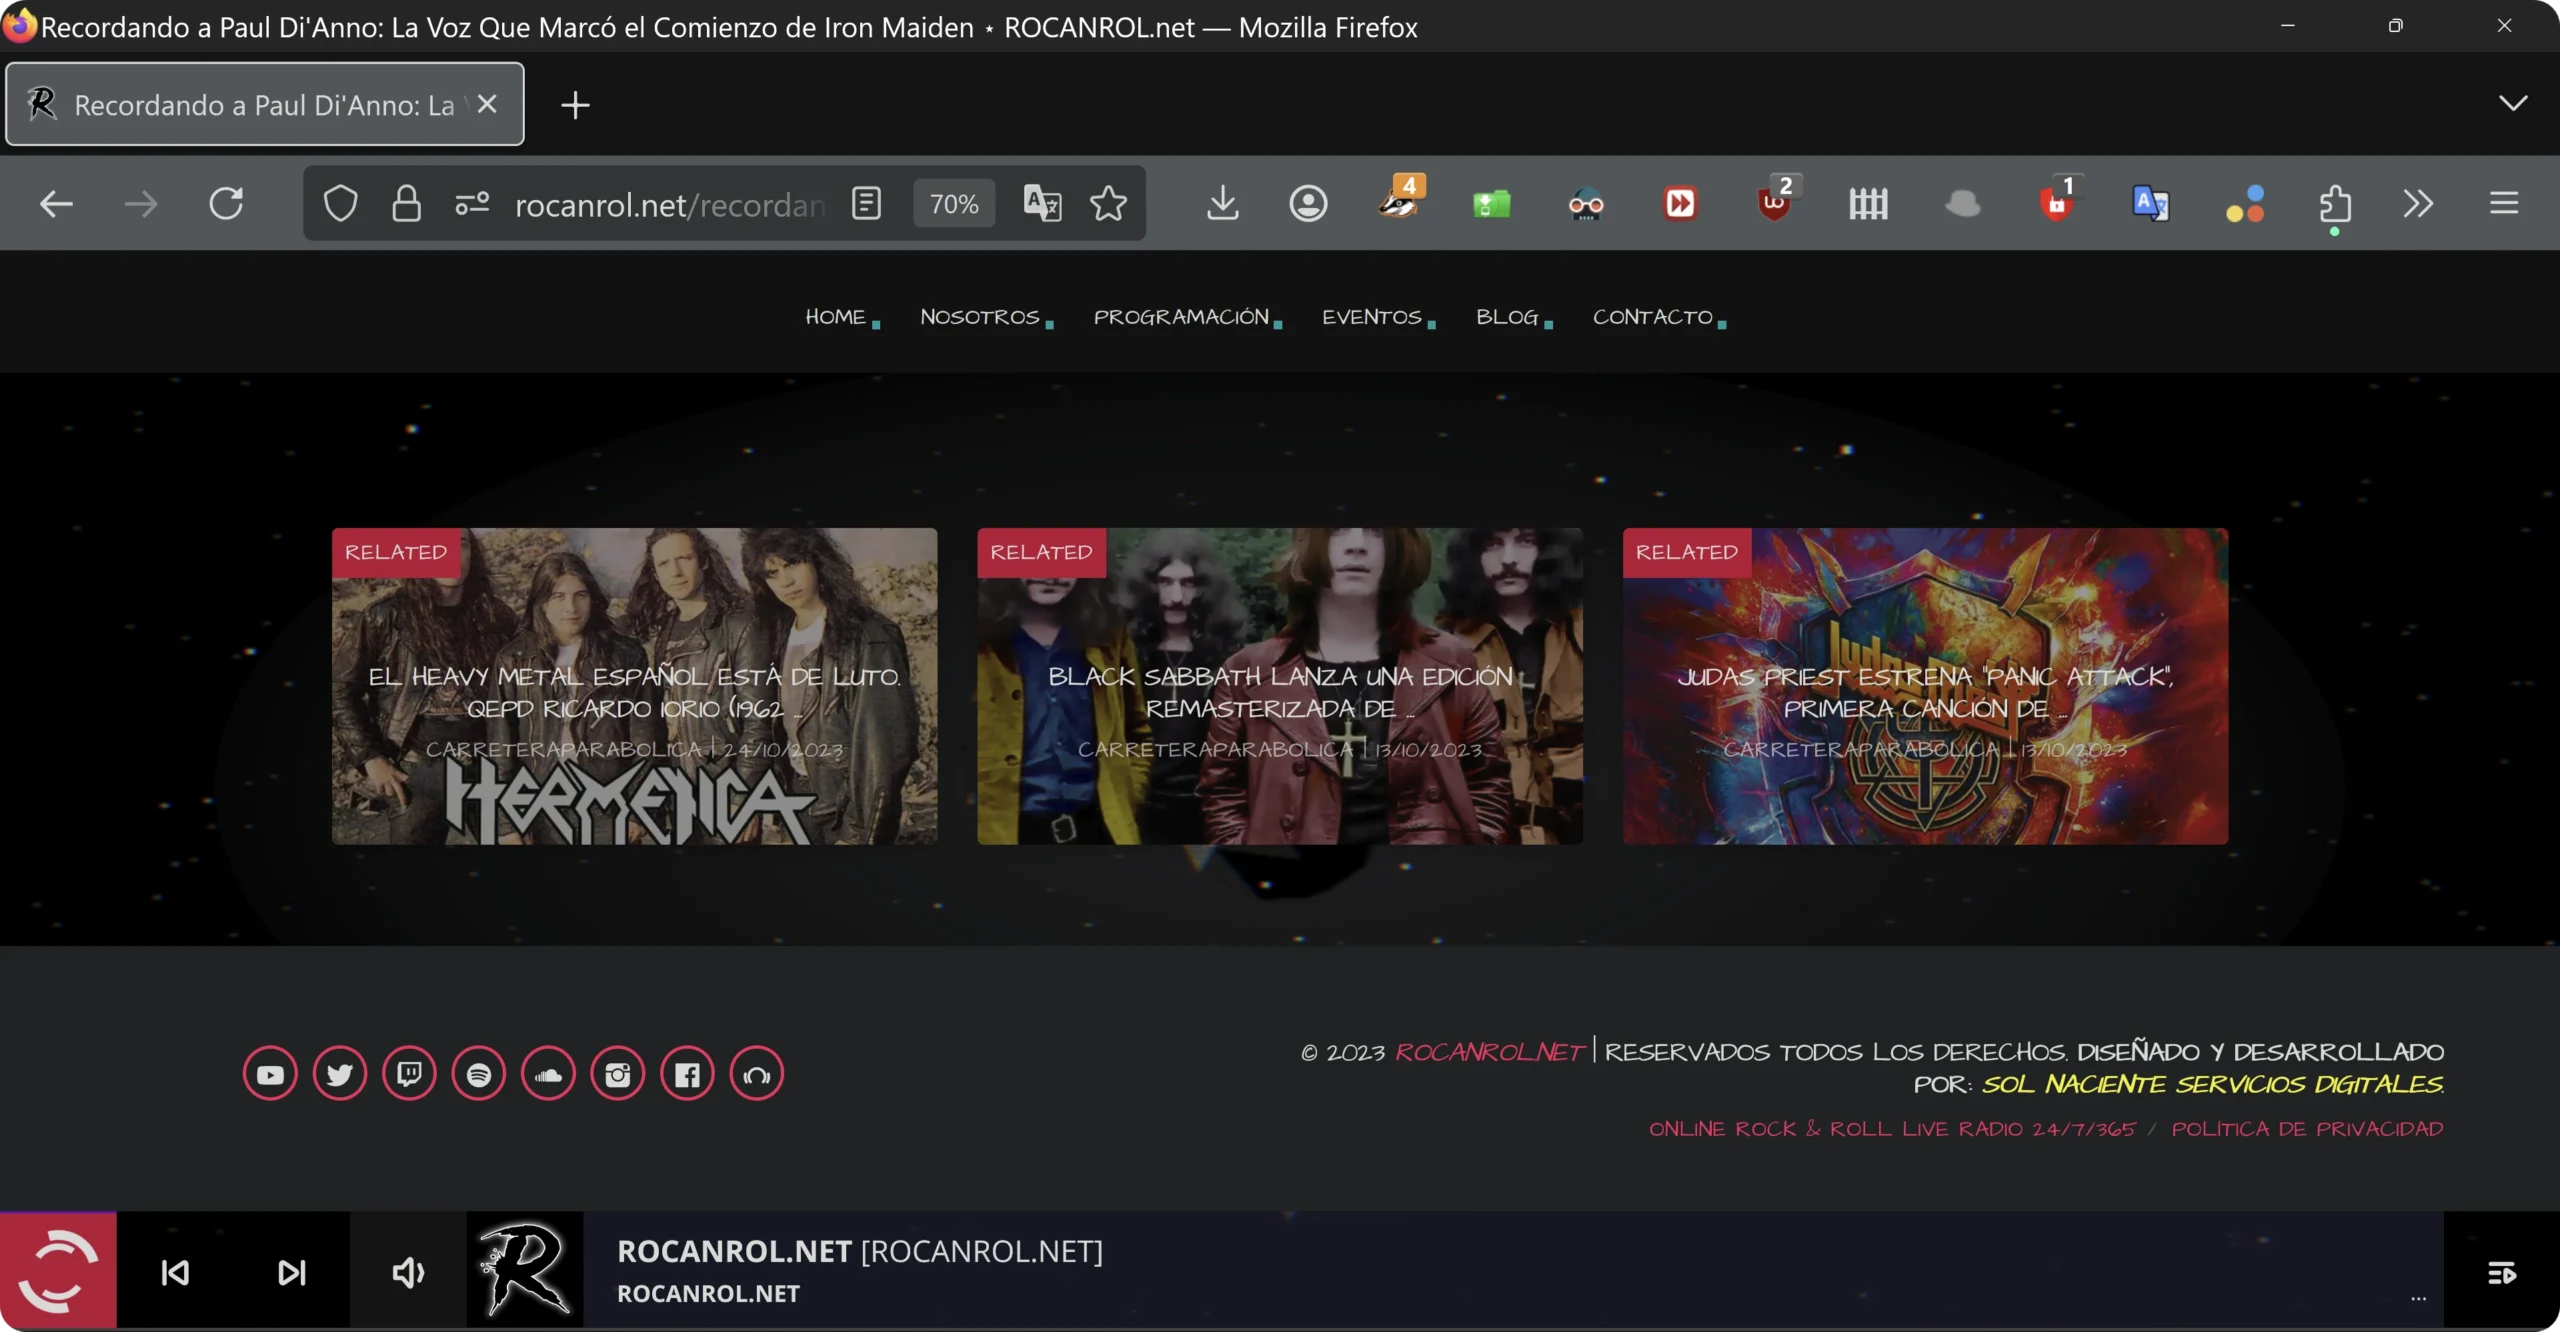Click the YouTube social icon in footer
Image resolution: width=2560 pixels, height=1332 pixels.
pos(270,1075)
